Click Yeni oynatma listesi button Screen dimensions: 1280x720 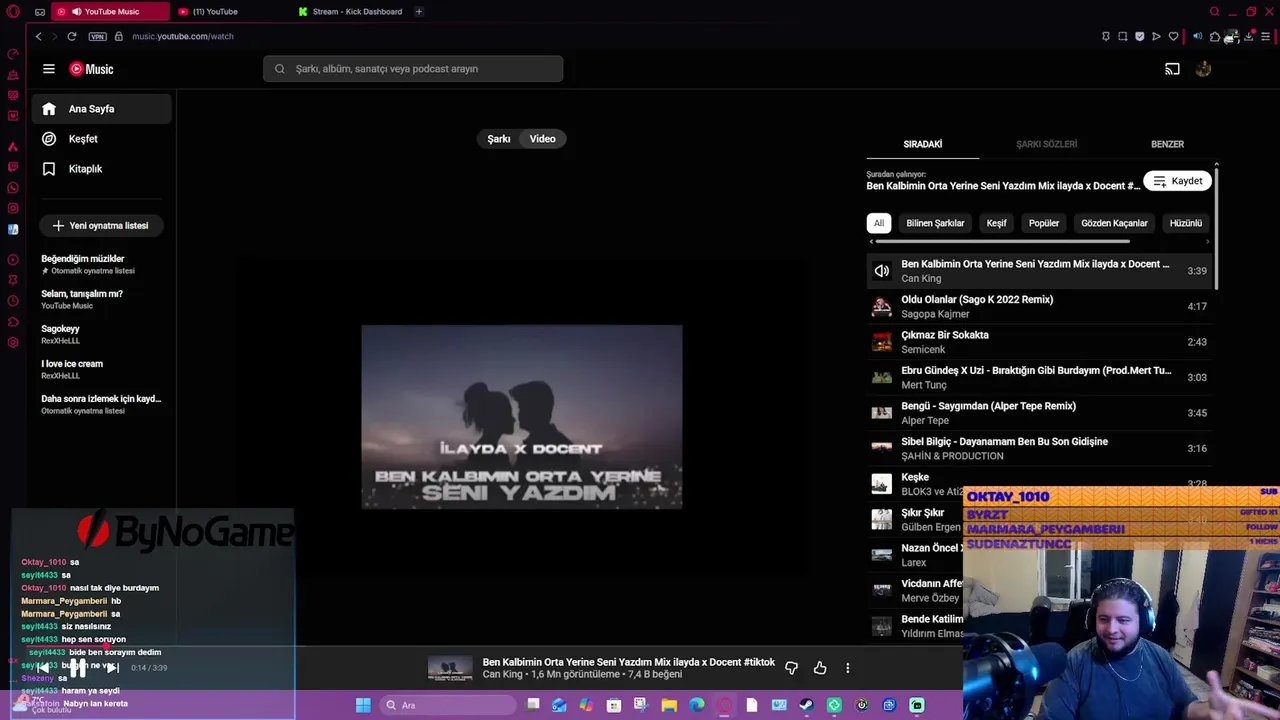pos(100,226)
